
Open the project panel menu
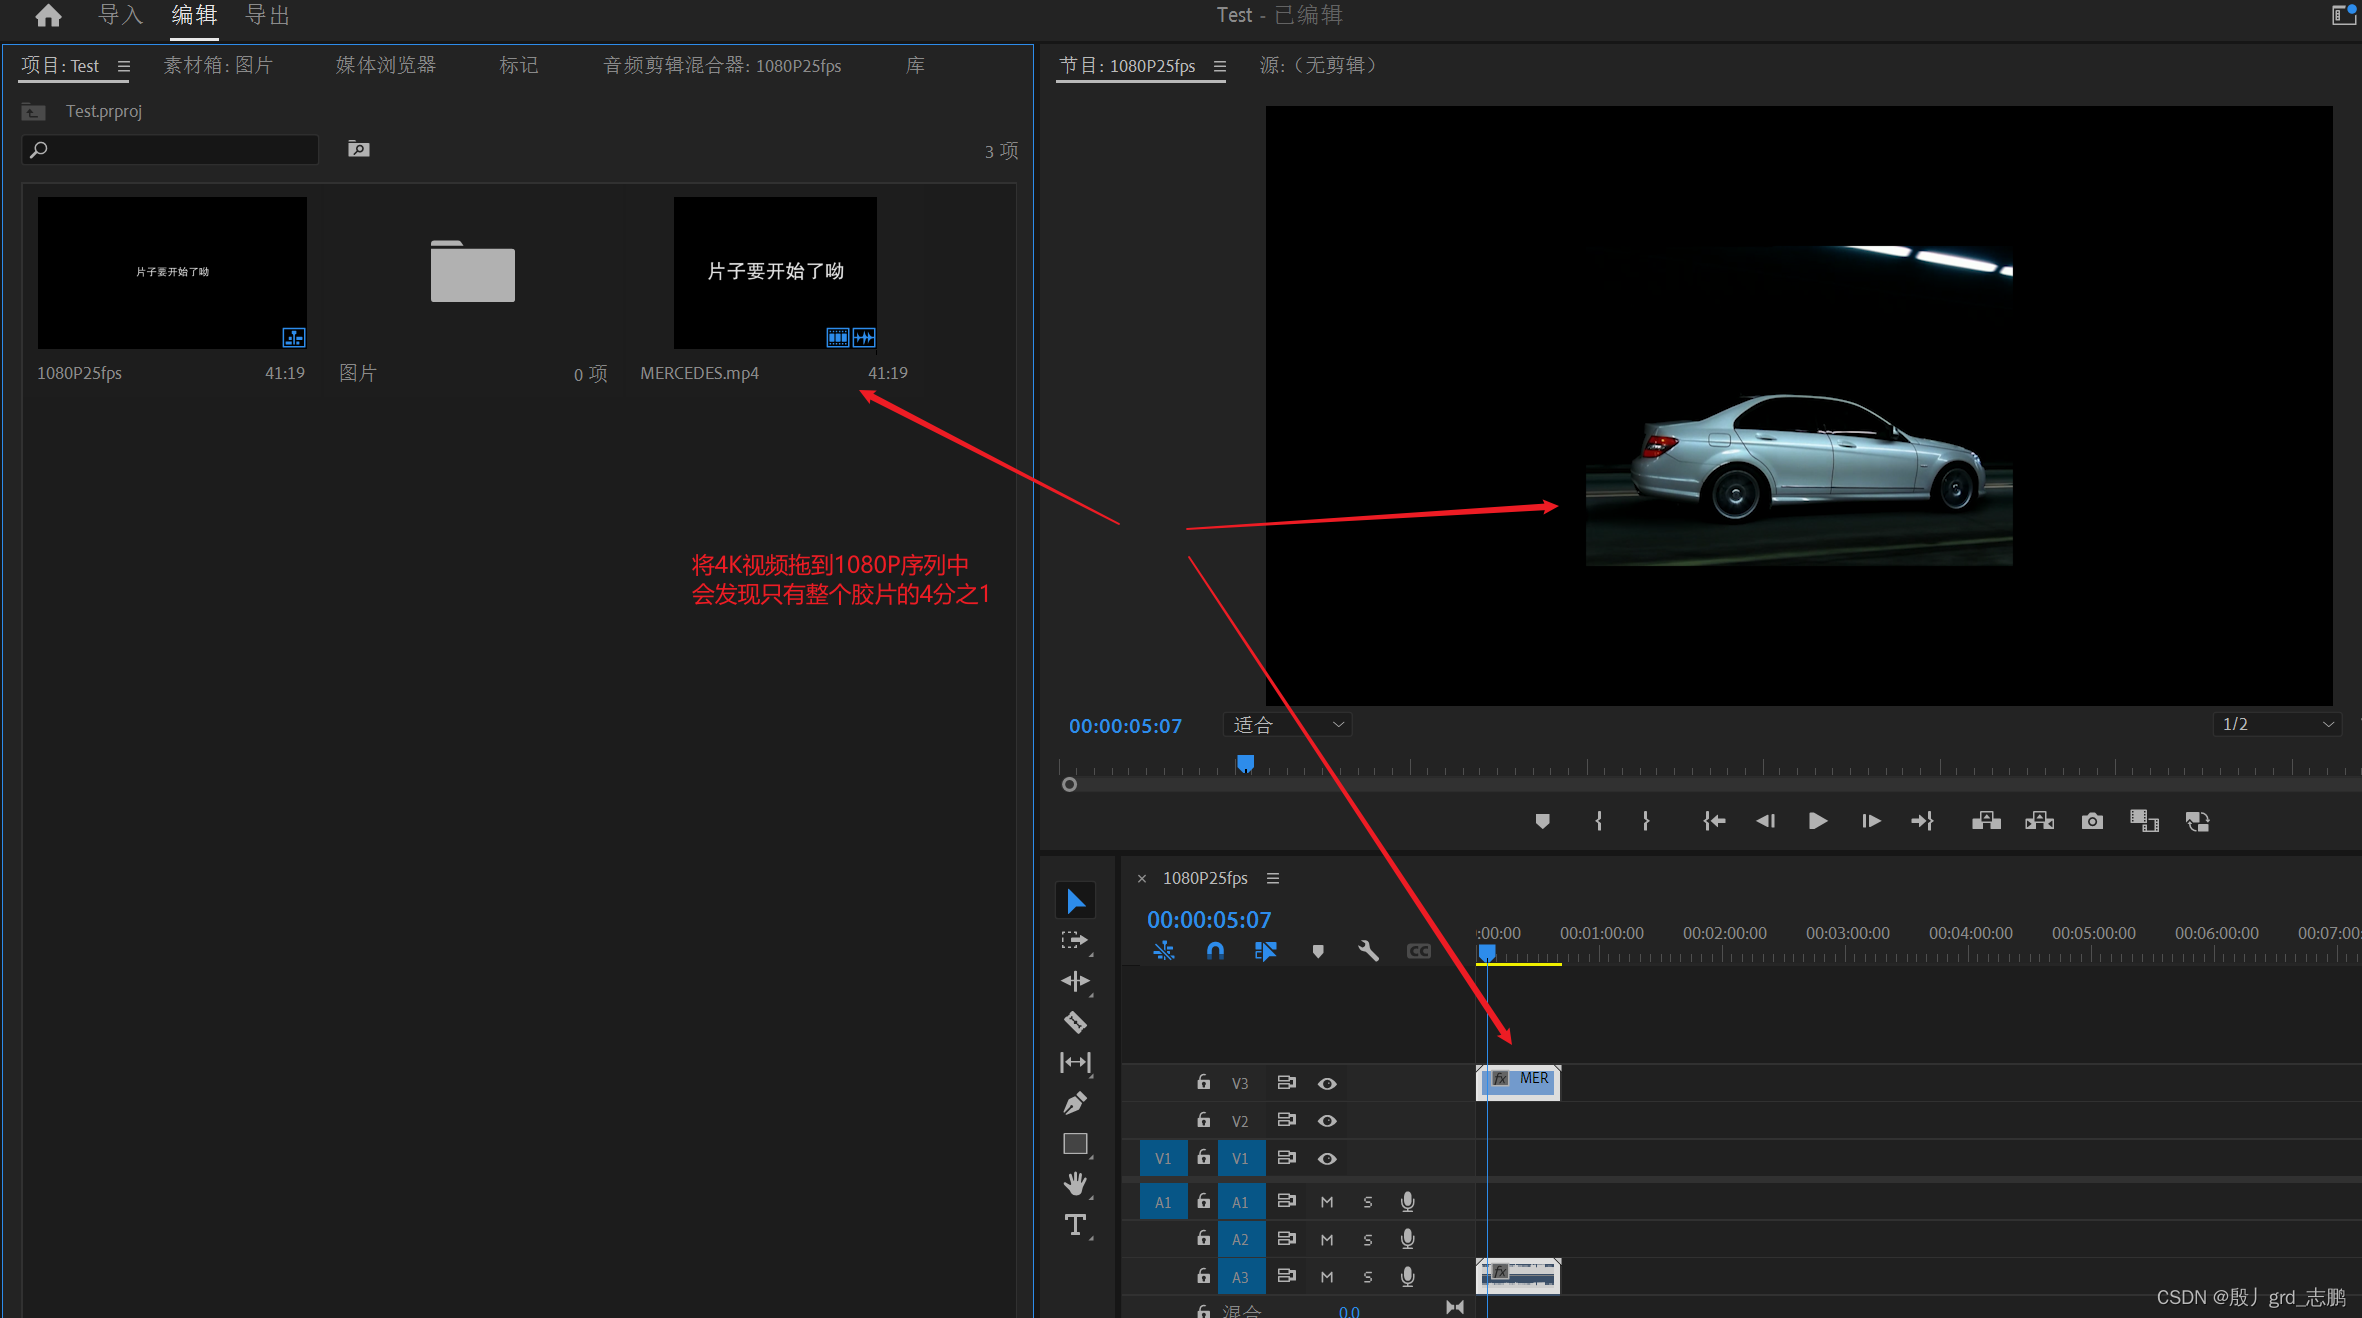click(124, 66)
